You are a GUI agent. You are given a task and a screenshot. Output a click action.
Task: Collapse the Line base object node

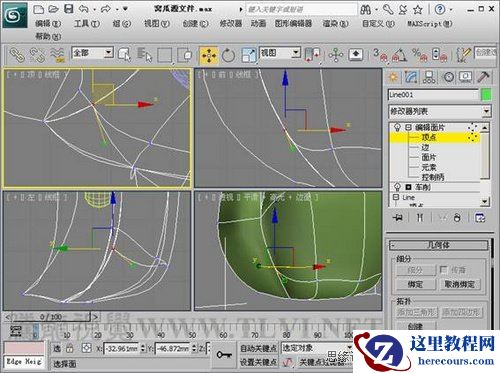coord(396,197)
